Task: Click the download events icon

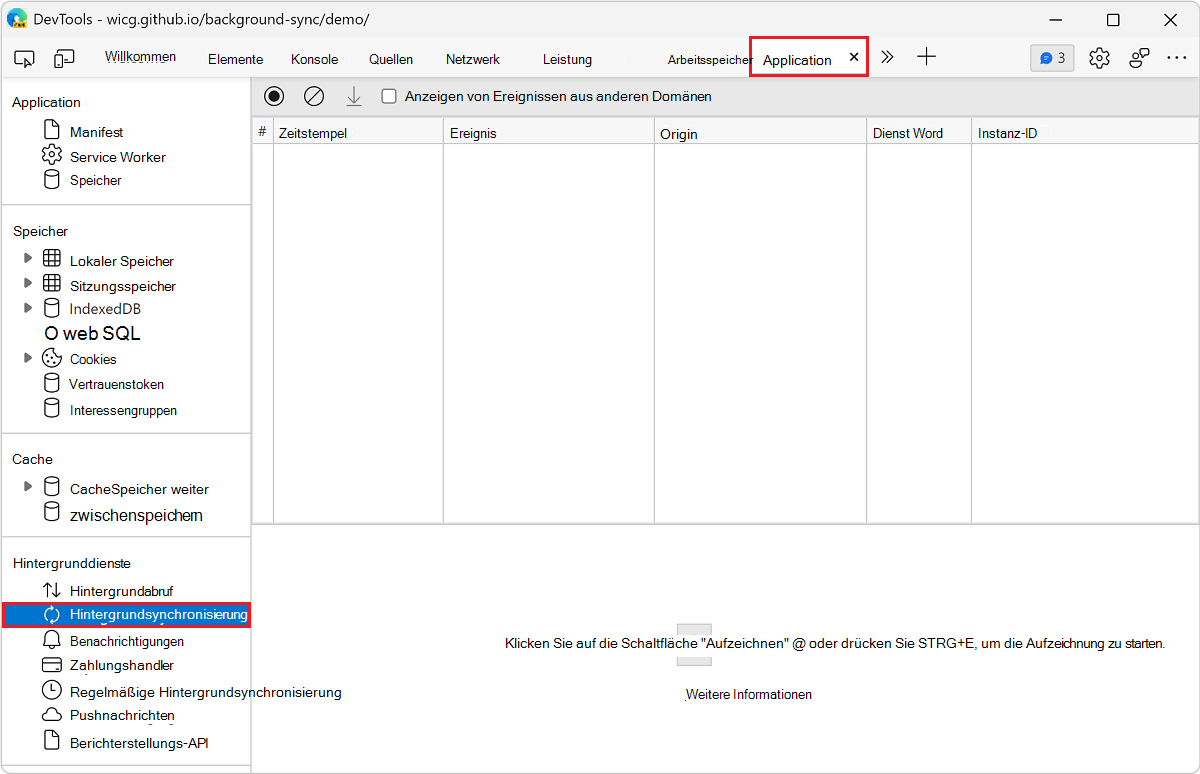Action: pyautogui.click(x=353, y=96)
